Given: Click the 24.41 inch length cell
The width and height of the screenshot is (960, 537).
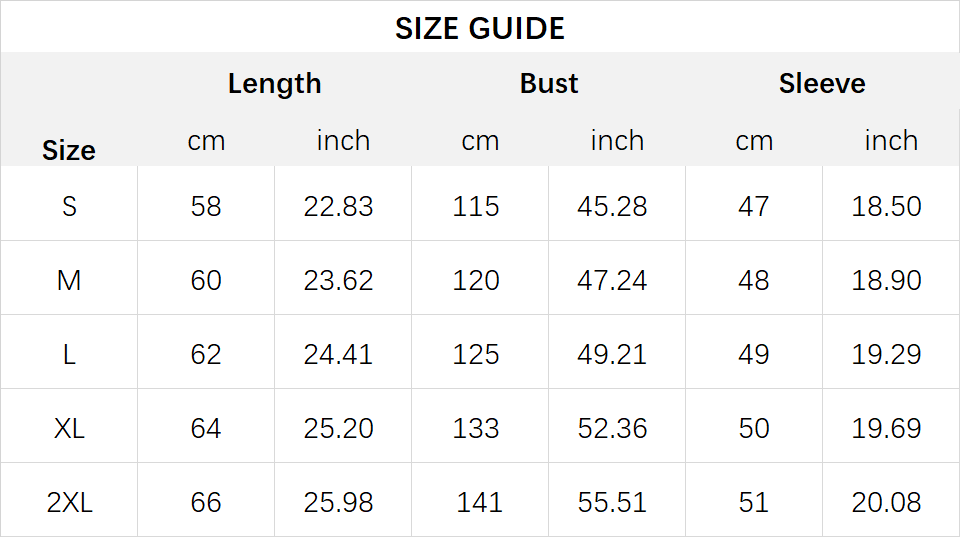Looking at the screenshot, I should pos(339,355).
